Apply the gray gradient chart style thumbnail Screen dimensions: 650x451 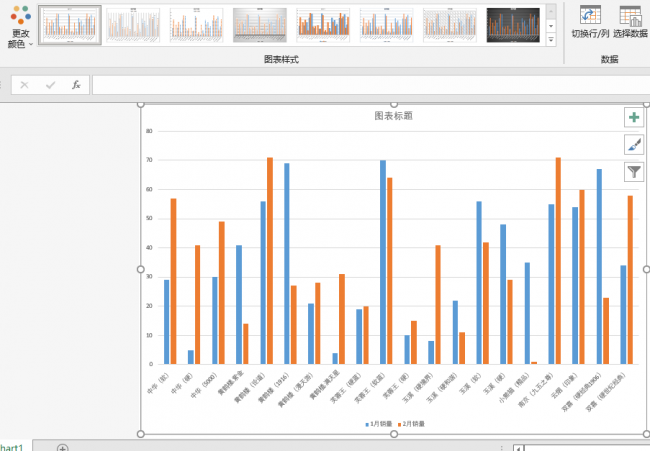coord(260,25)
